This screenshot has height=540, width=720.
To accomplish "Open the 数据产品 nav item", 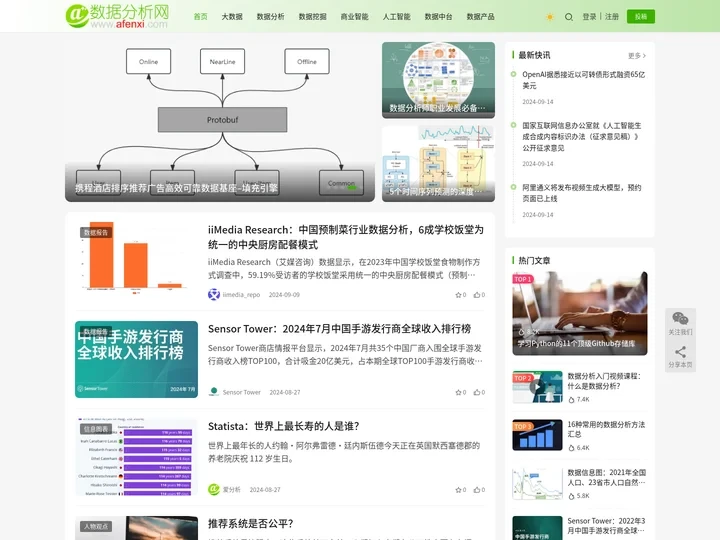I will coord(480,17).
